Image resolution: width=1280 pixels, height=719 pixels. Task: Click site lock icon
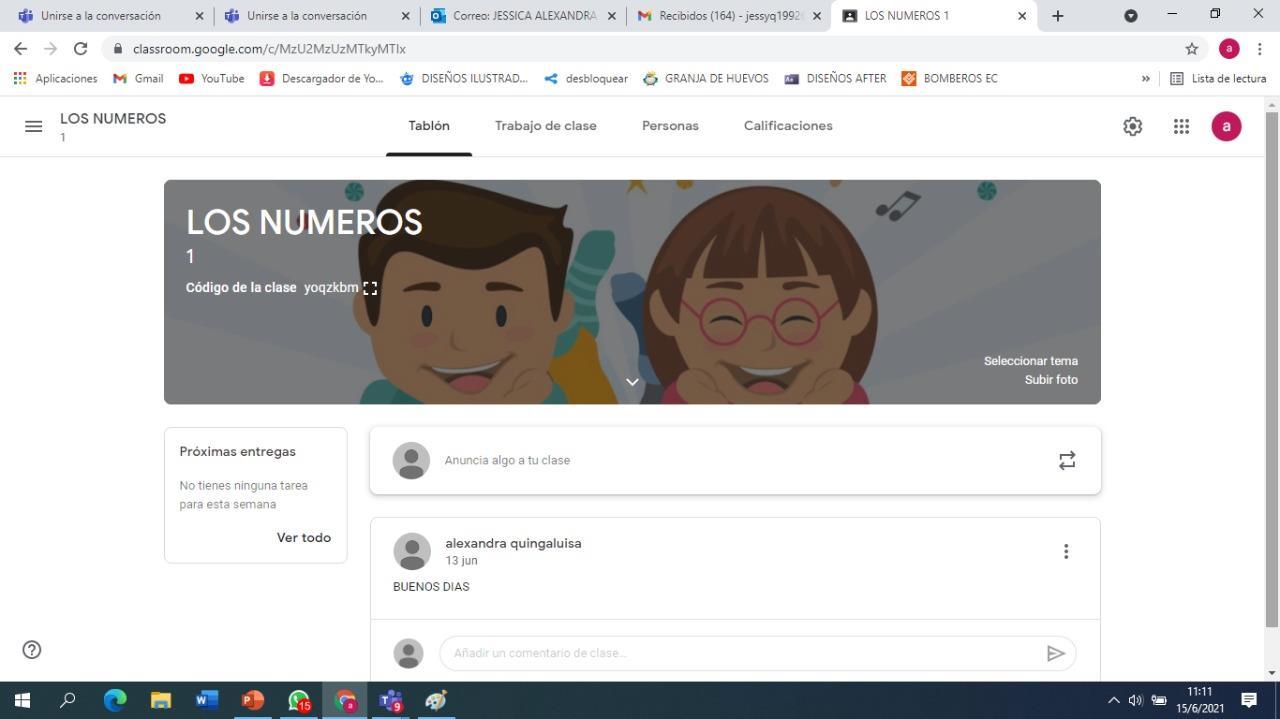pos(118,48)
